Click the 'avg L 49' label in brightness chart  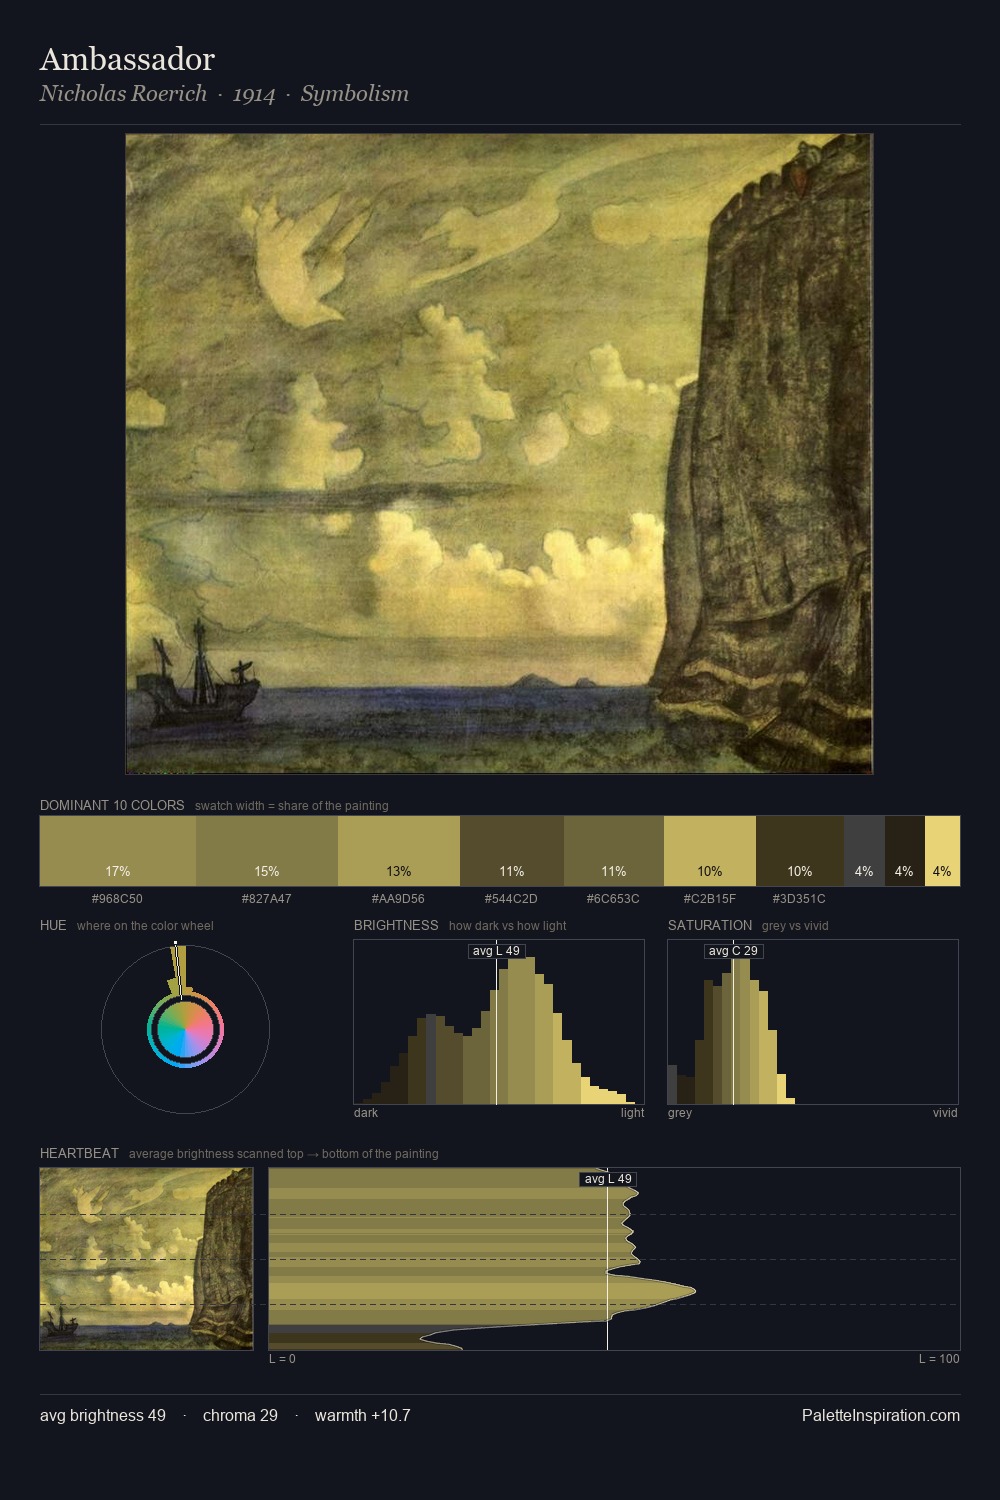pyautogui.click(x=496, y=951)
